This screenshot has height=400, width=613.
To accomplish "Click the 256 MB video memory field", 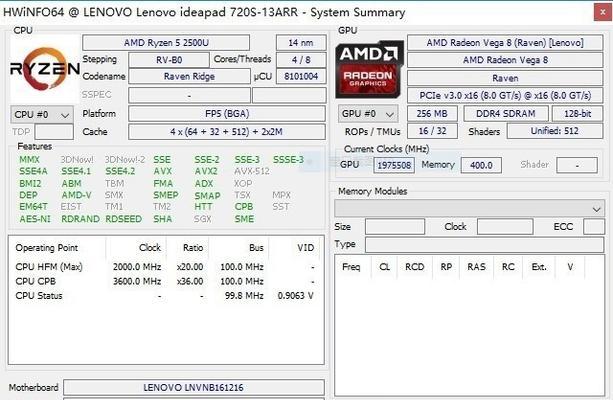I will (432, 114).
